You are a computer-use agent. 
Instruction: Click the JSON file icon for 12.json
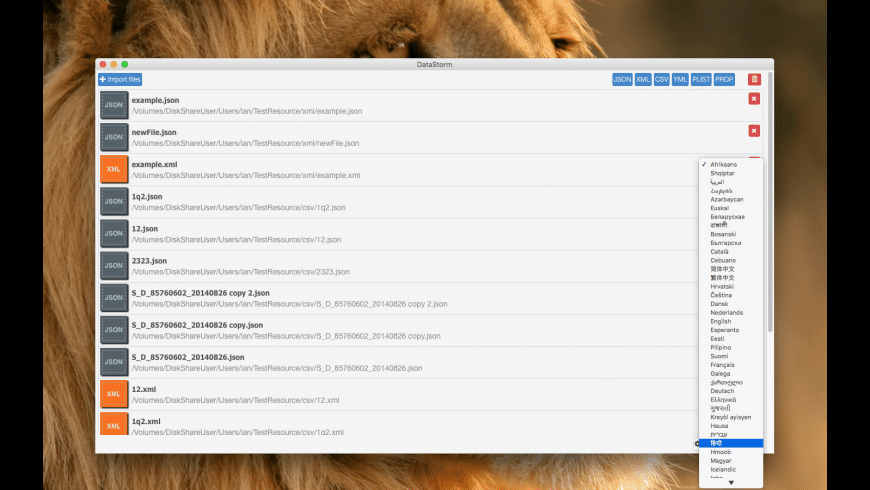coord(114,234)
